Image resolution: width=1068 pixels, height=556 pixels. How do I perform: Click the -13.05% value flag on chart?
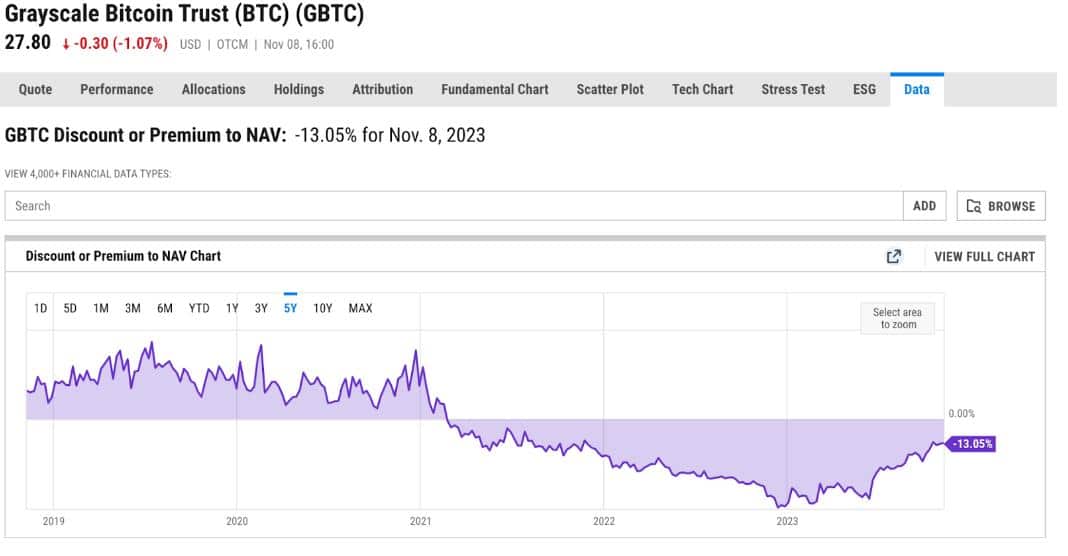click(972, 444)
